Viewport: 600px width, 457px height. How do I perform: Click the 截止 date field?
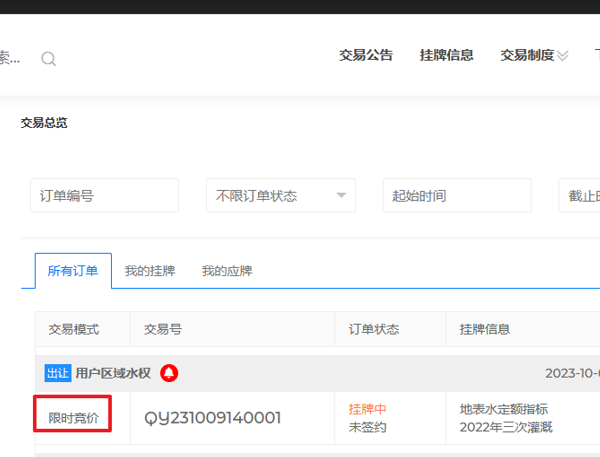pyautogui.click(x=580, y=196)
